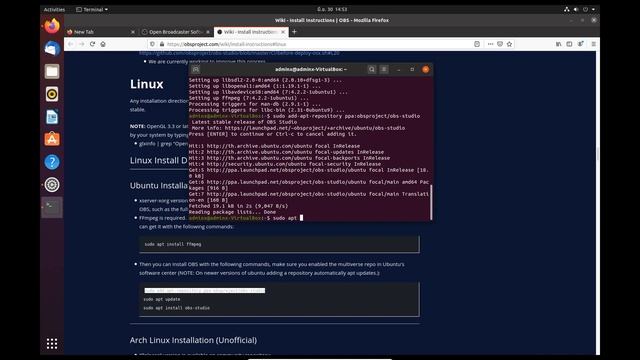Select the Terminal icon in the dock

pyautogui.click(x=52, y=207)
